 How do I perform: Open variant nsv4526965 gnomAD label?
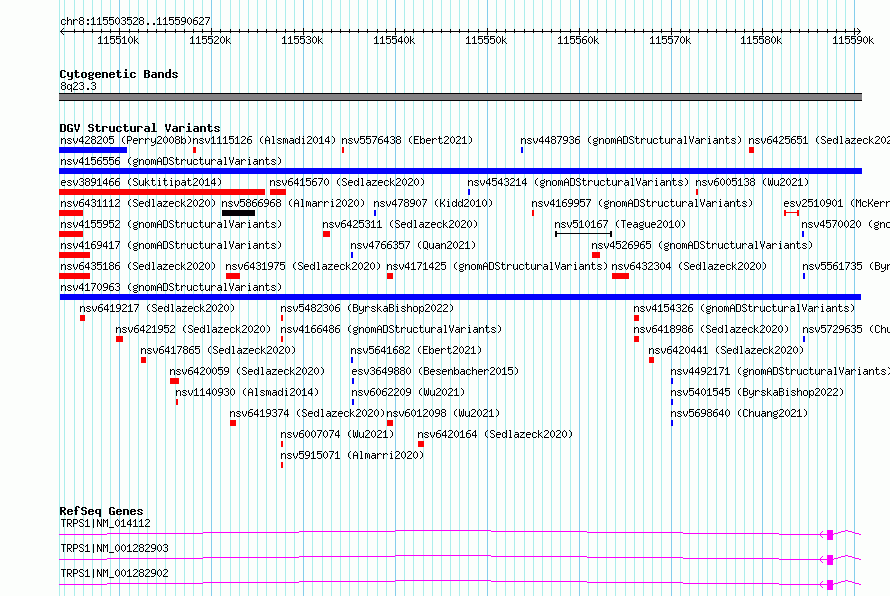(702, 245)
